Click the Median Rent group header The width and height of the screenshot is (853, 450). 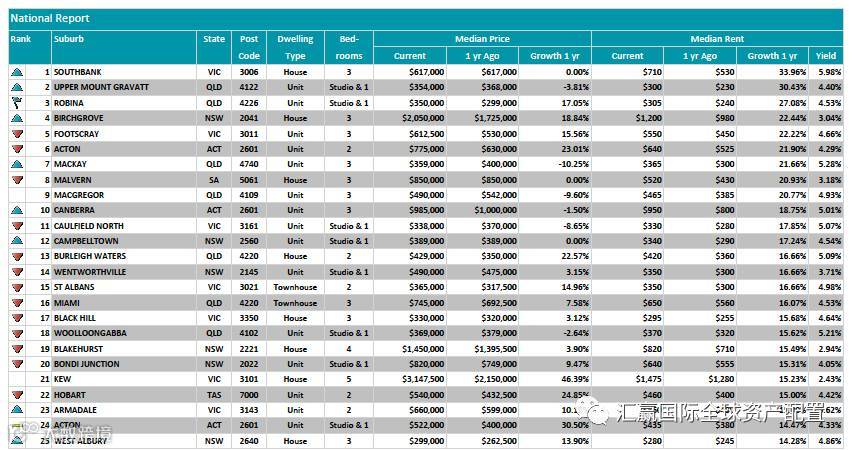pos(717,39)
